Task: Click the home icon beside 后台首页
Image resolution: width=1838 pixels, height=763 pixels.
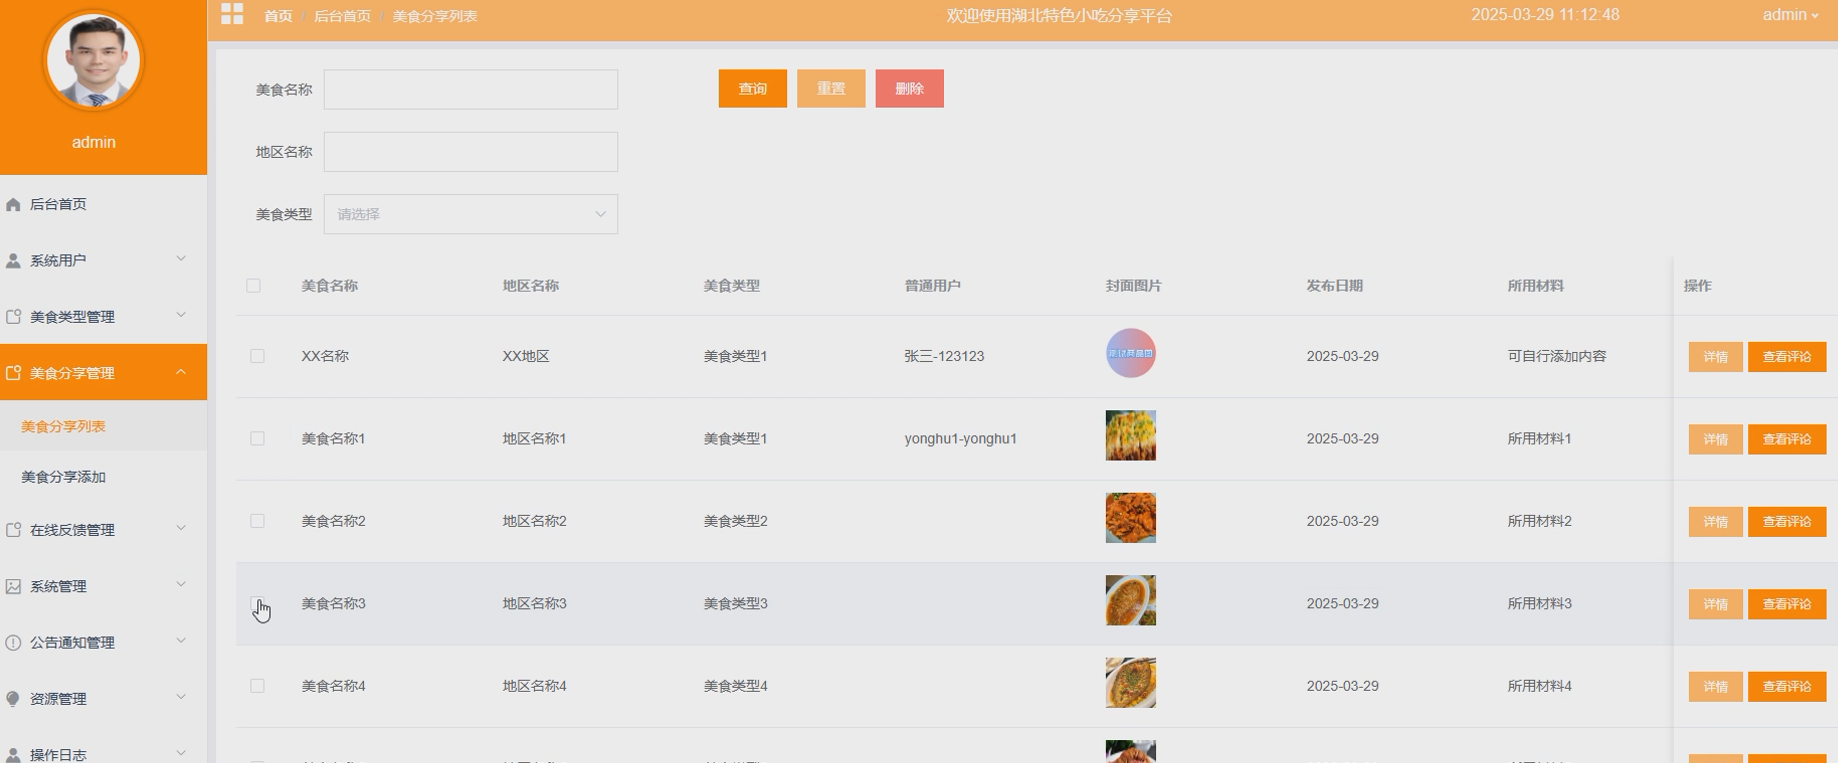Action: point(13,204)
